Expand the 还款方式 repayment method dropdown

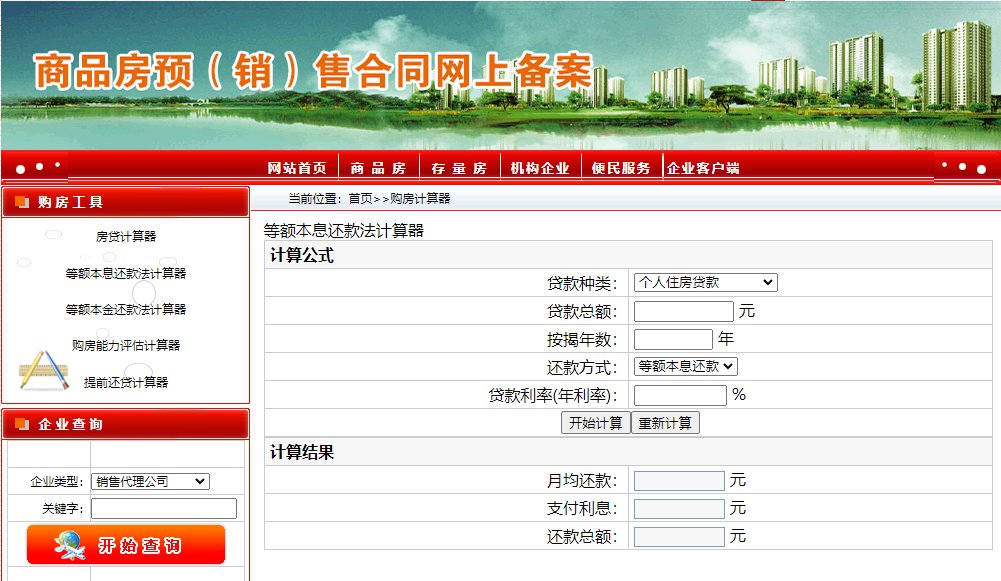point(686,367)
